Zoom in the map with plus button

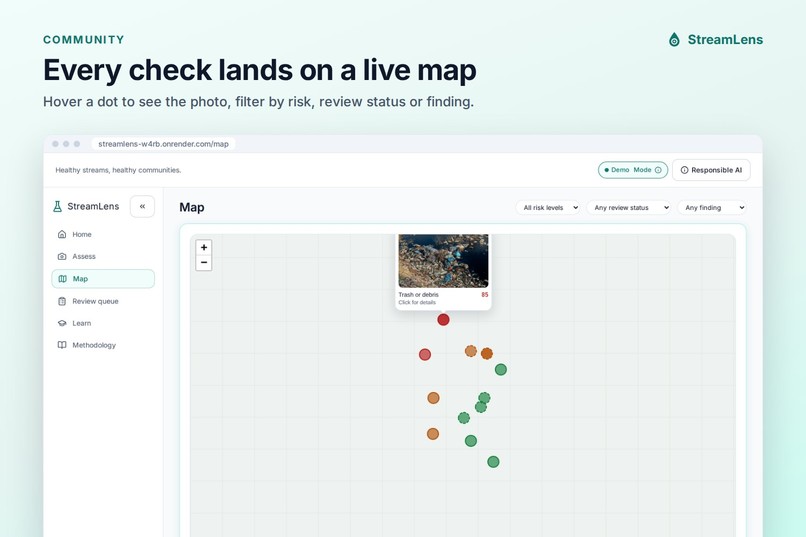(204, 247)
